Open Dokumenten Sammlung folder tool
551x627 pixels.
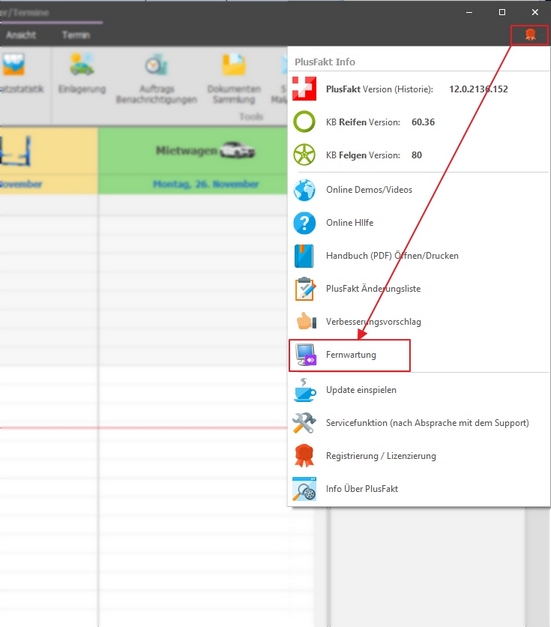pyautogui.click(x=234, y=79)
